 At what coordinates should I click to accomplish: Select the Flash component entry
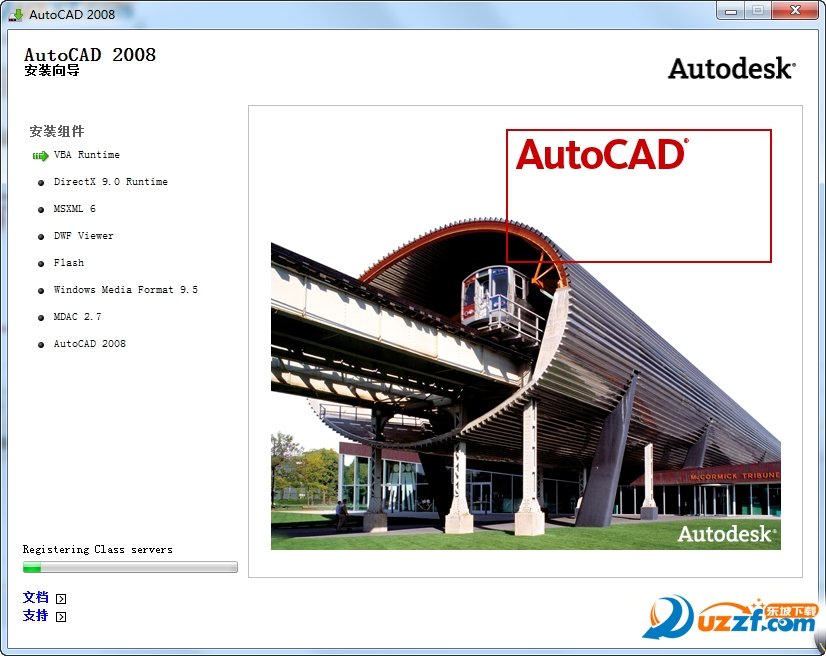point(68,263)
